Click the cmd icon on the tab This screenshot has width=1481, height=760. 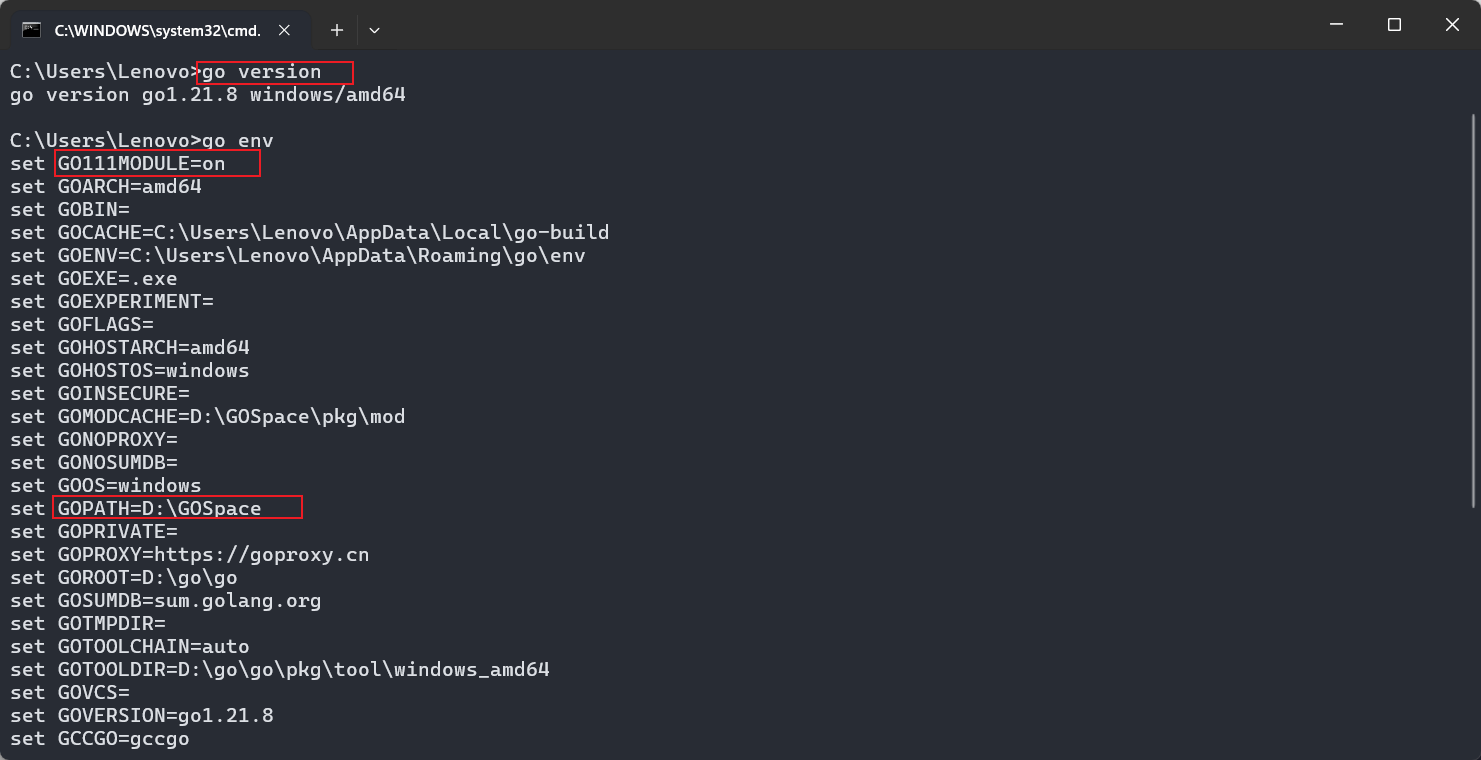click(32, 30)
